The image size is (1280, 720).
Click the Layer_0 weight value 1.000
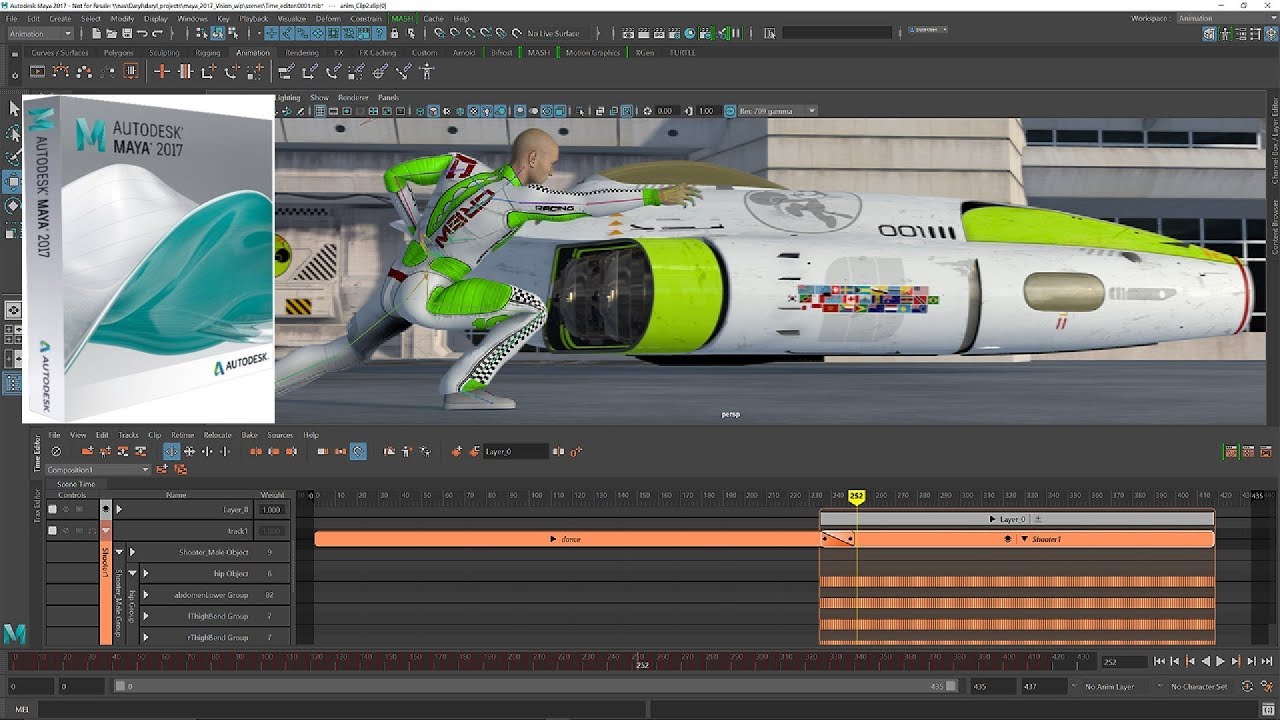coord(271,509)
